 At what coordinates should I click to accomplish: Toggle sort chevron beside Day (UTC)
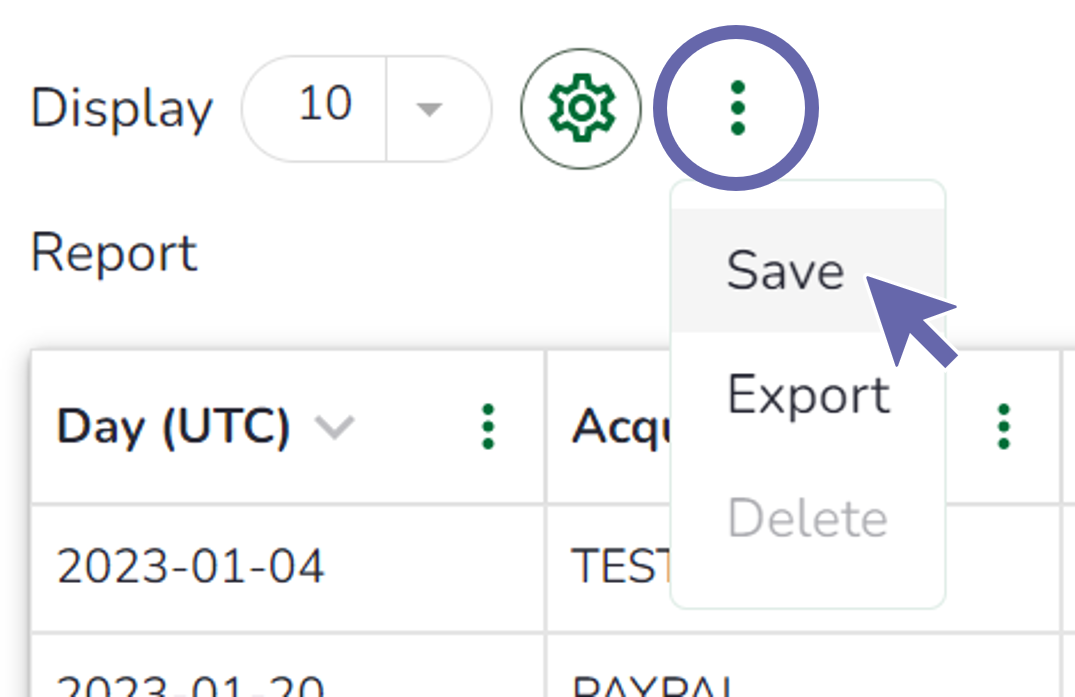[334, 428]
